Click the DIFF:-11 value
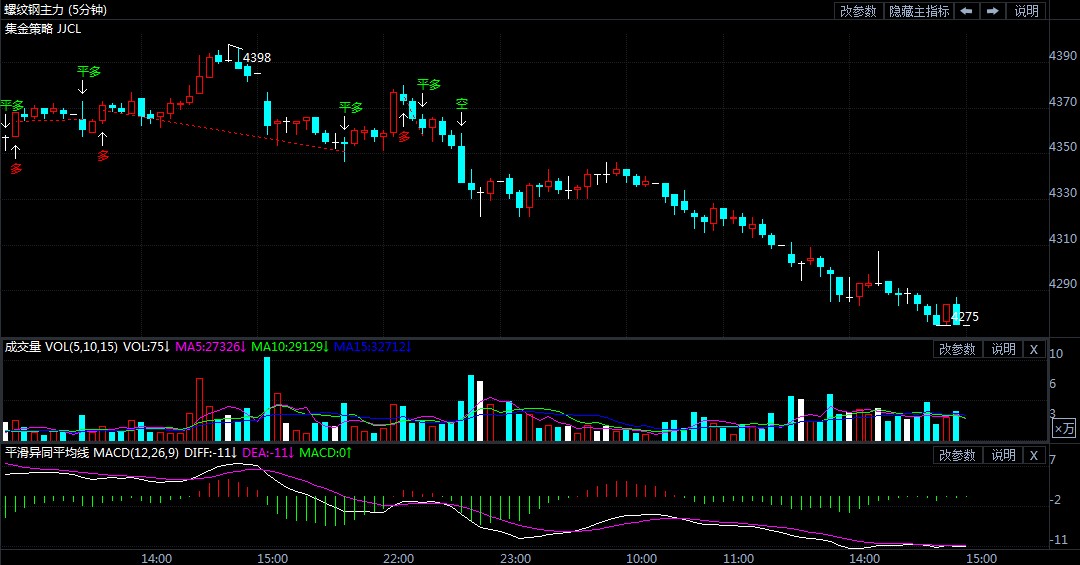This screenshot has height=565, width=1080. pyautogui.click(x=210, y=453)
